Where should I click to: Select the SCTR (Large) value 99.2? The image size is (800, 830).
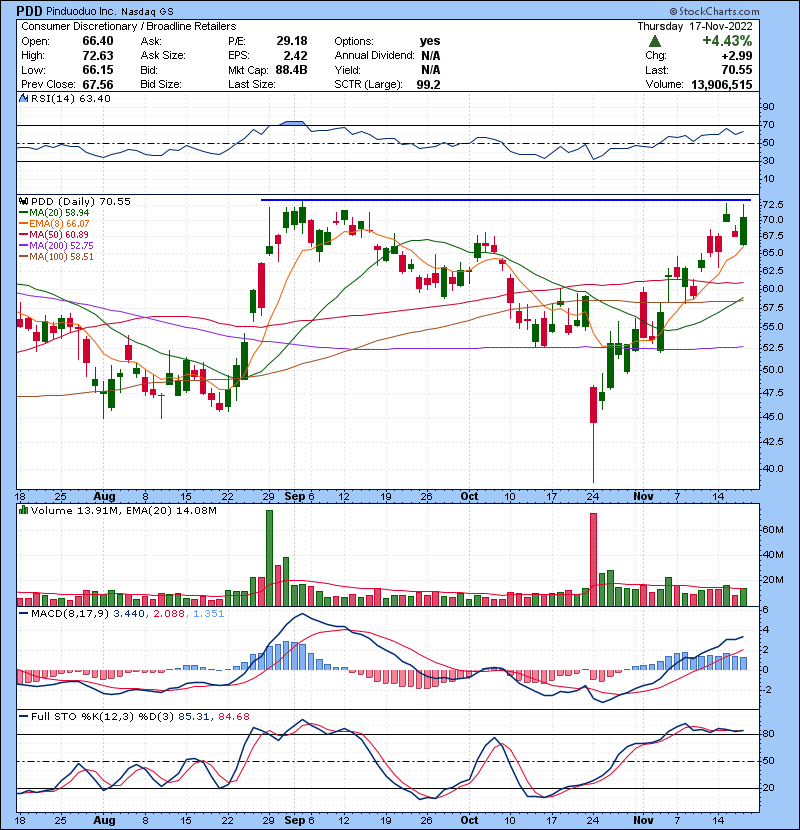[428, 84]
